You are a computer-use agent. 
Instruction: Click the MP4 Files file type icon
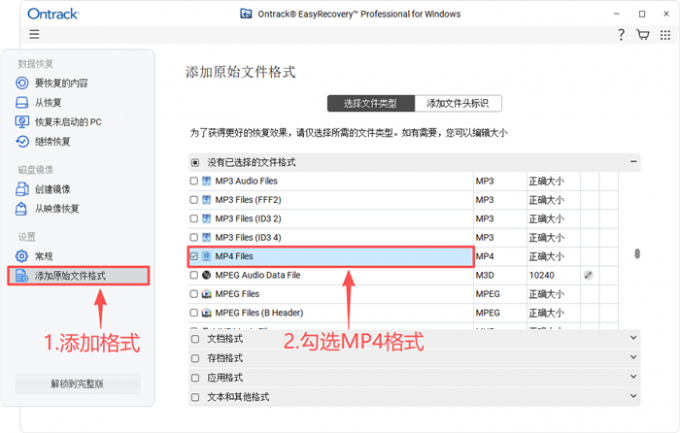coord(207,256)
